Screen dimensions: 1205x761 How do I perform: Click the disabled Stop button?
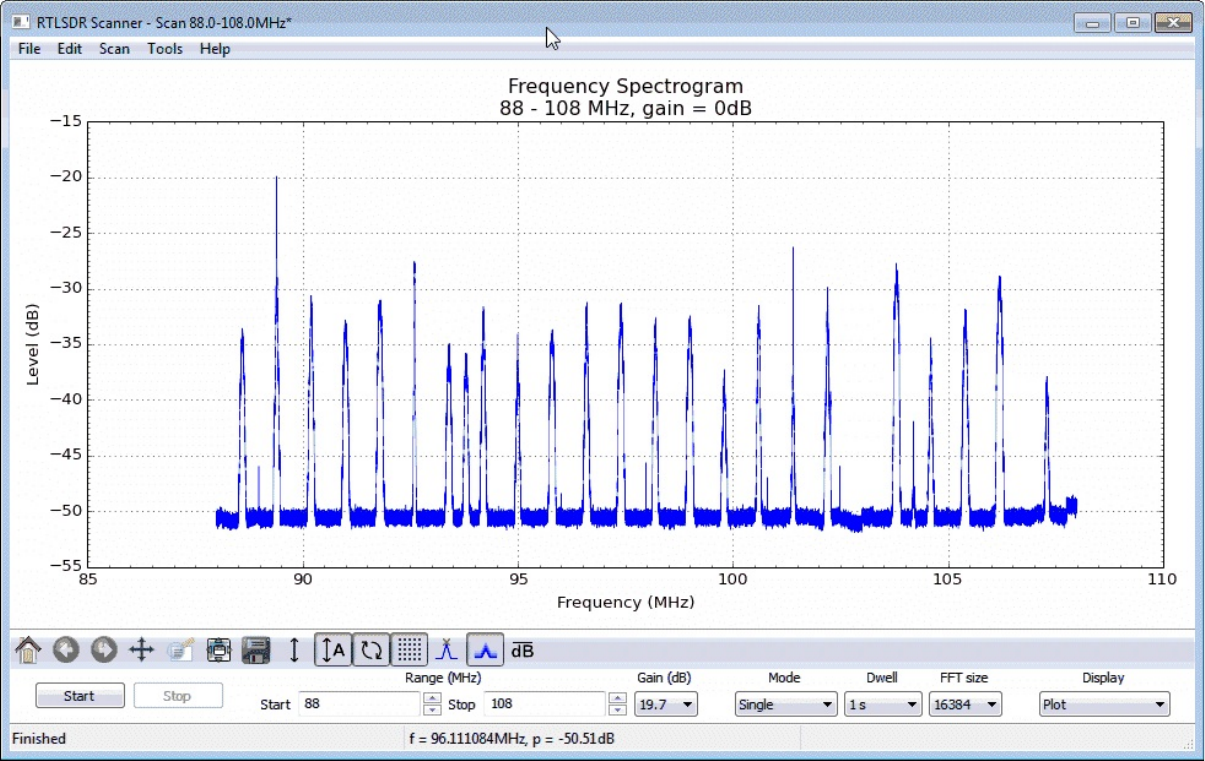pyautogui.click(x=178, y=696)
